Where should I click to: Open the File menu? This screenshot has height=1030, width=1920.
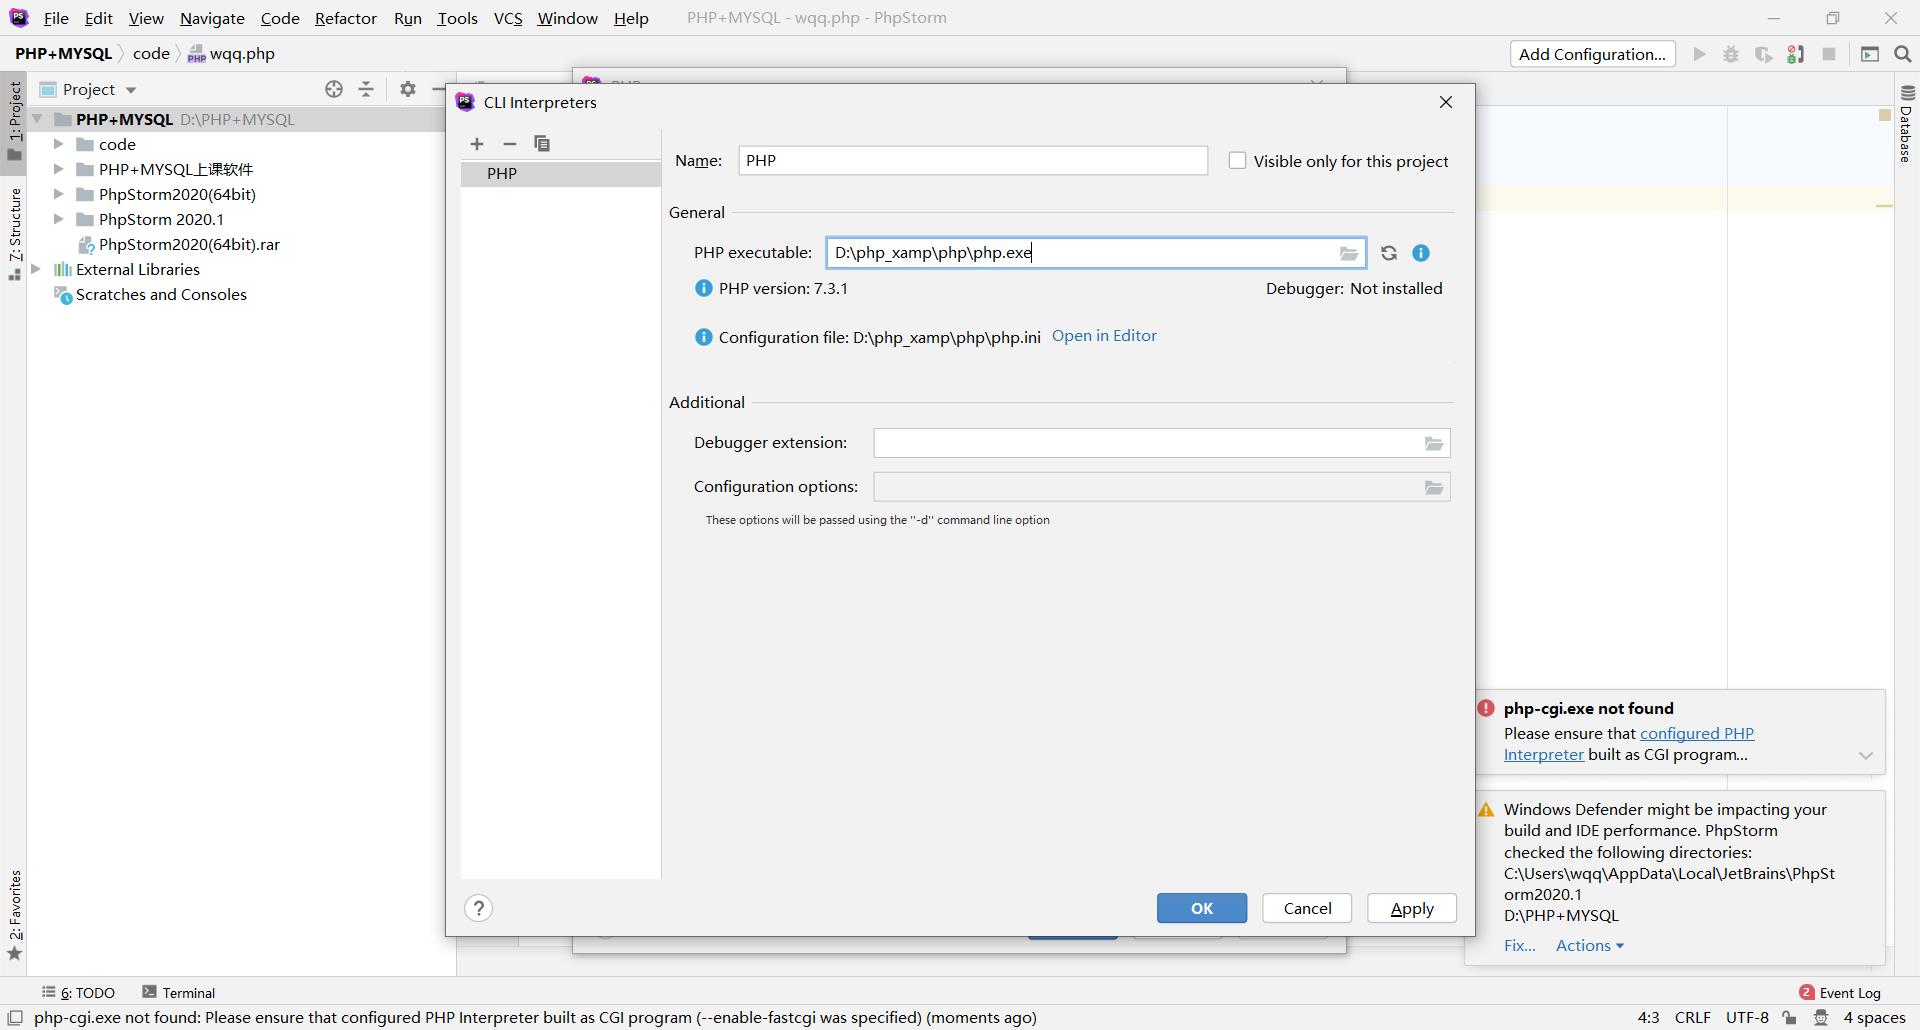(56, 18)
